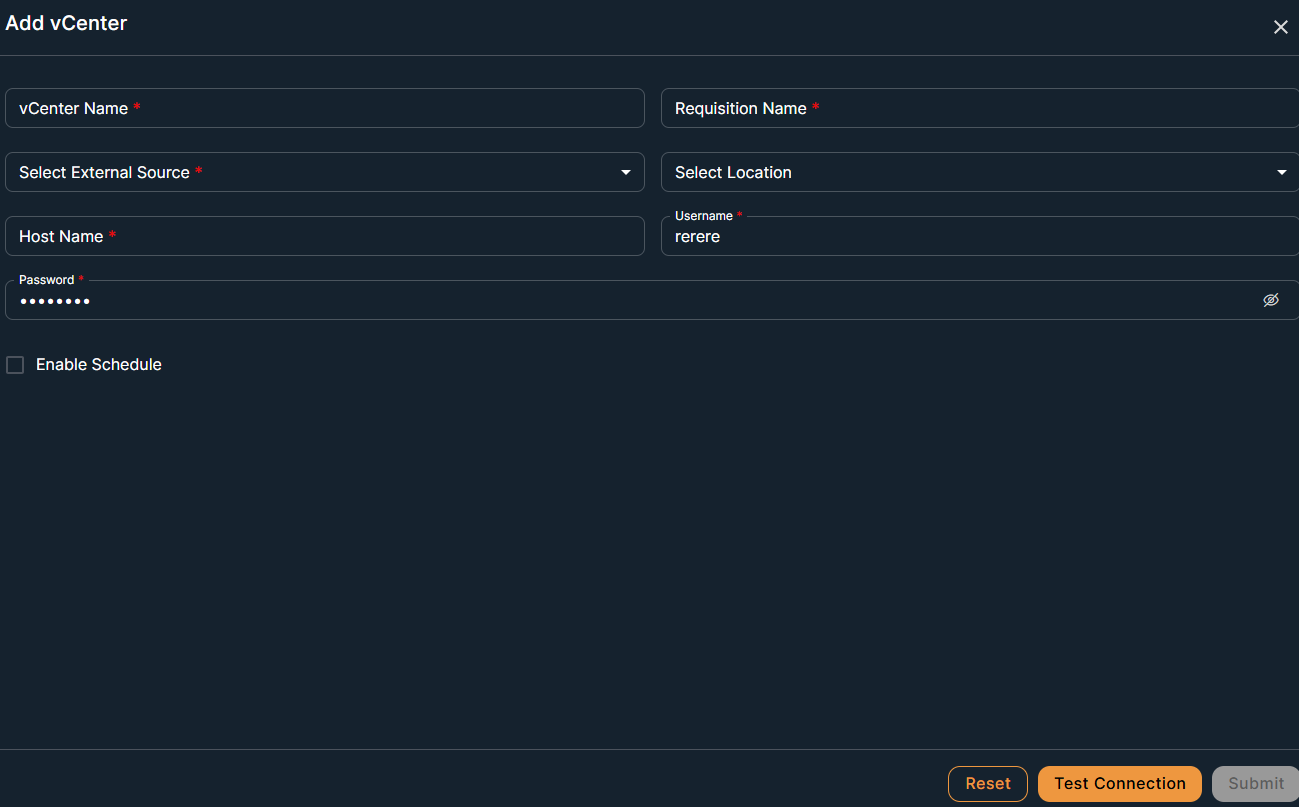Expand the Select Location dropdown
The image size is (1299, 807).
[980, 172]
